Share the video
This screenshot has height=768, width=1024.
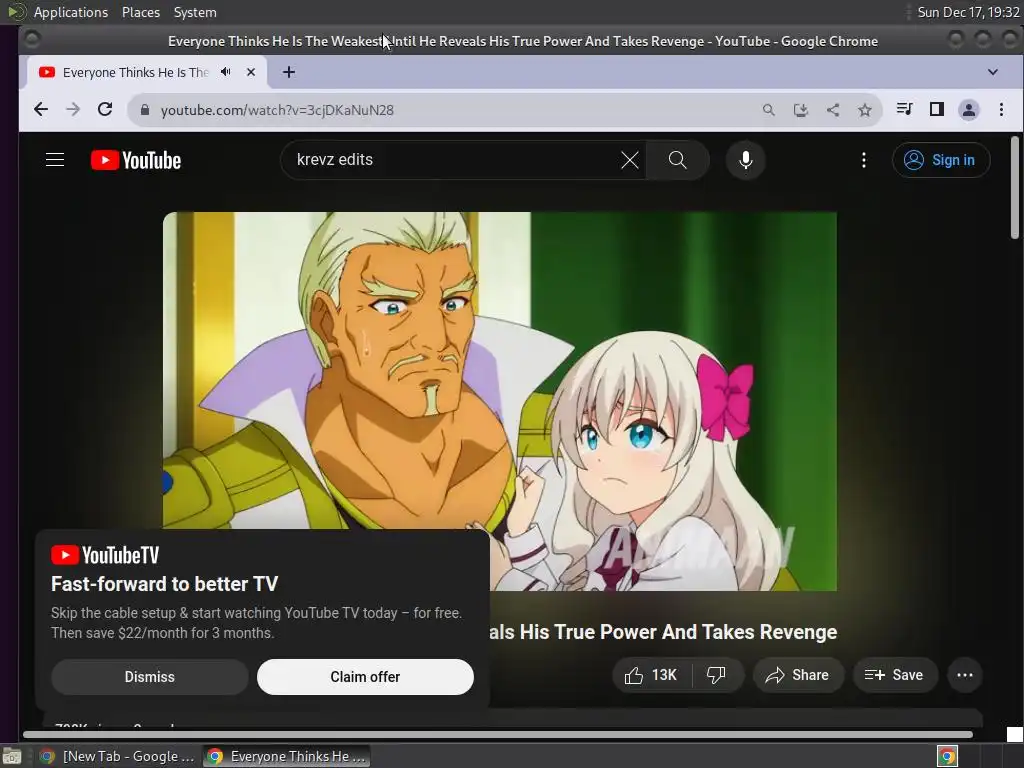pos(798,675)
